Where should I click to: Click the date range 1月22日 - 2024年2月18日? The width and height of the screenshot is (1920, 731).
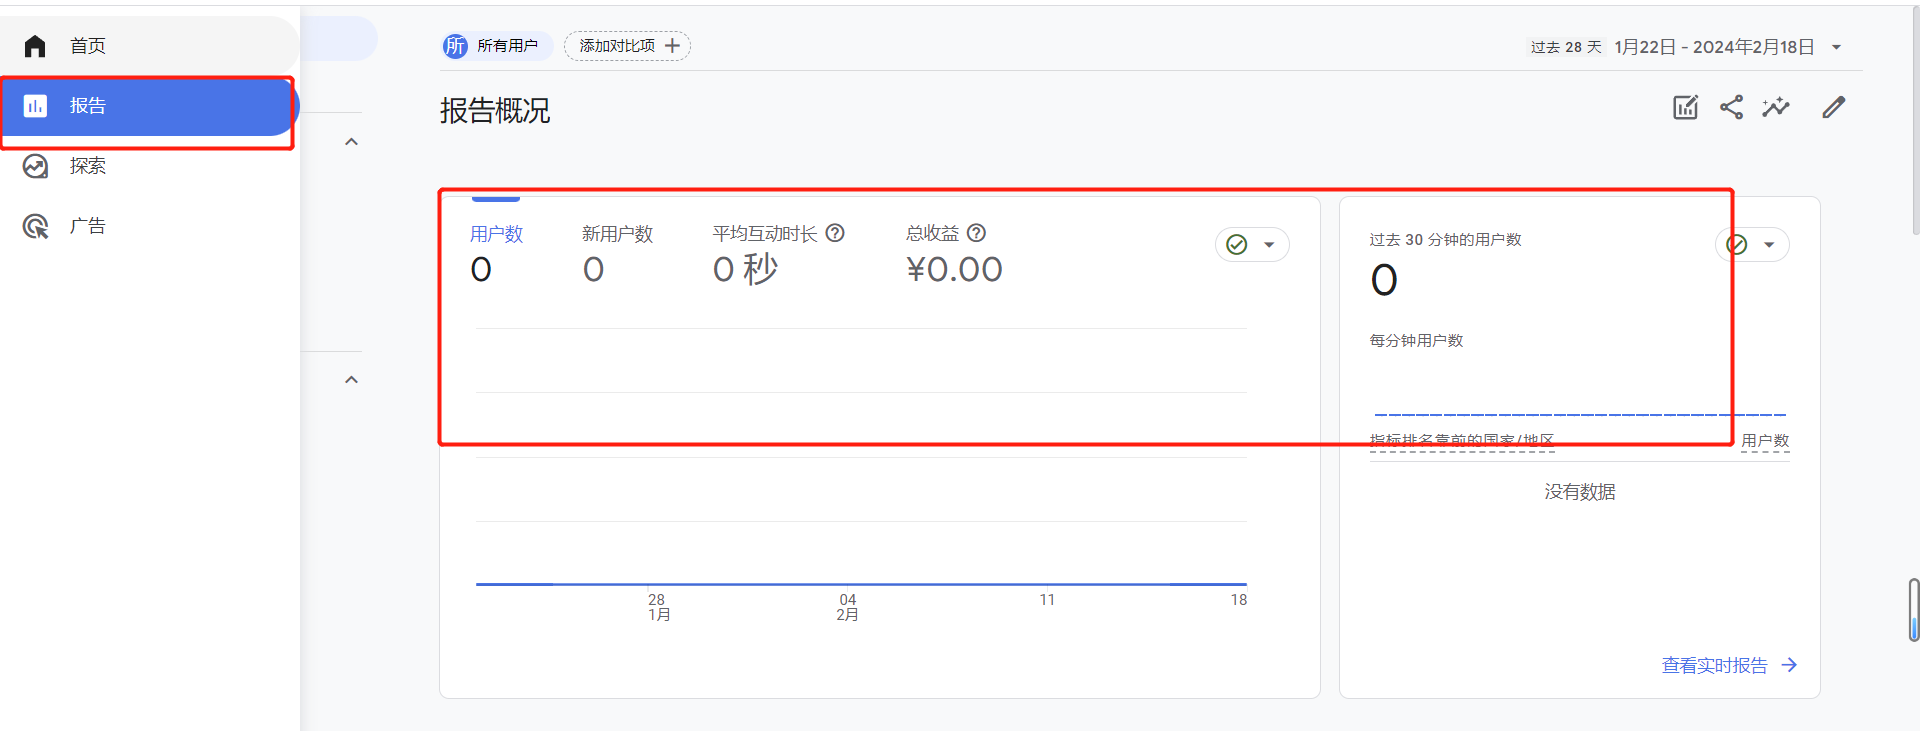pos(1714,47)
